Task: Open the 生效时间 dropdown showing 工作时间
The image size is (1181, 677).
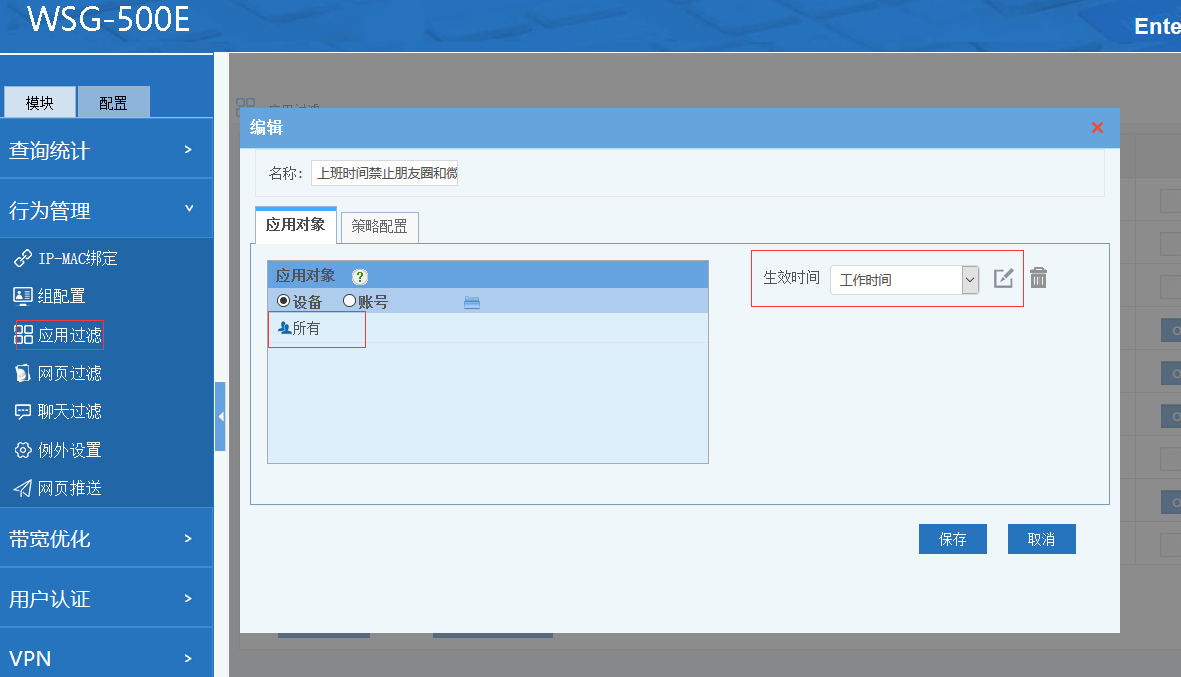Action: coord(904,280)
